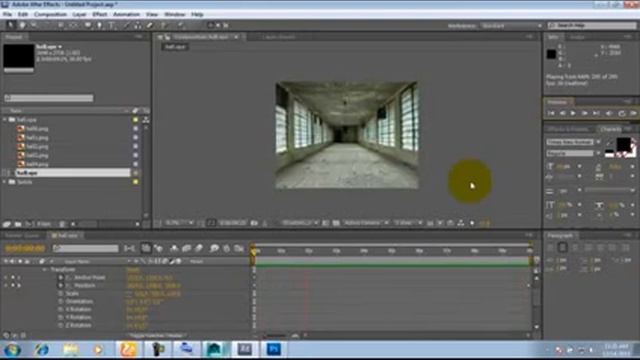Switch to the Audio tab

(x=578, y=37)
